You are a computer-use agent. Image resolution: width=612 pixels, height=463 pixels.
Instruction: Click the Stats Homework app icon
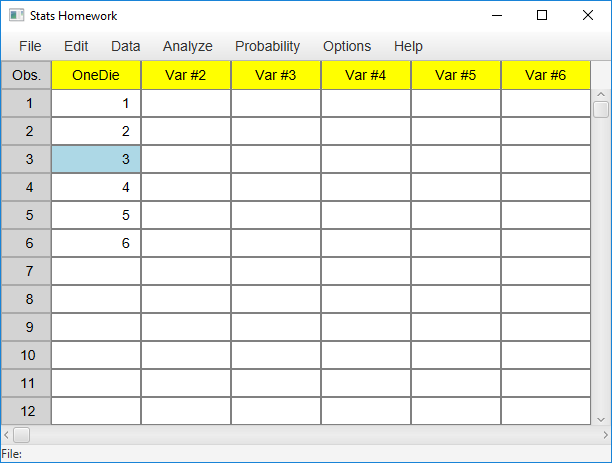(16, 16)
